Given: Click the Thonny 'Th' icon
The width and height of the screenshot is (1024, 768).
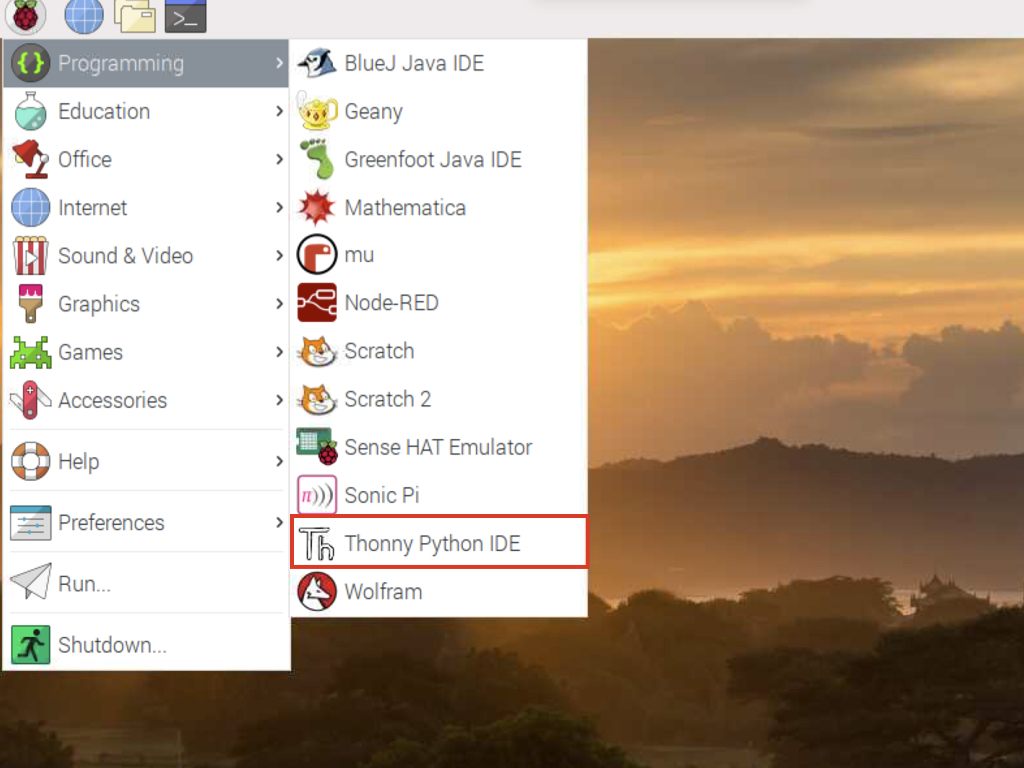Looking at the screenshot, I should coord(317,543).
